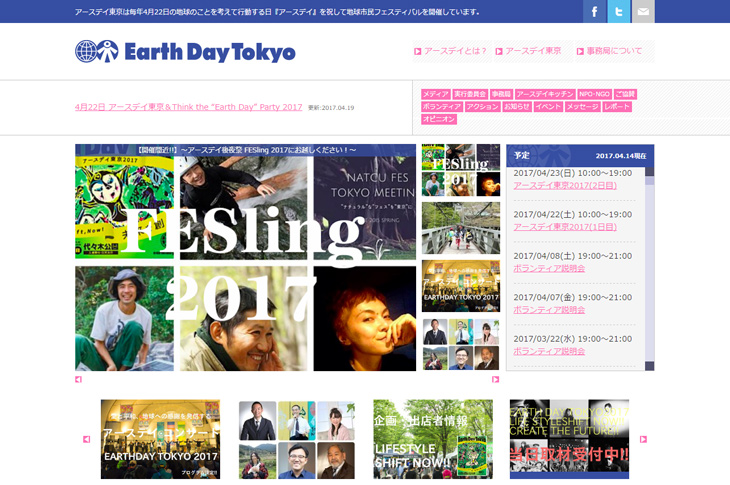Image resolution: width=730 pixels, height=485 pixels.
Task: Select the アースデイキッチン category tag
Action: tap(545, 94)
